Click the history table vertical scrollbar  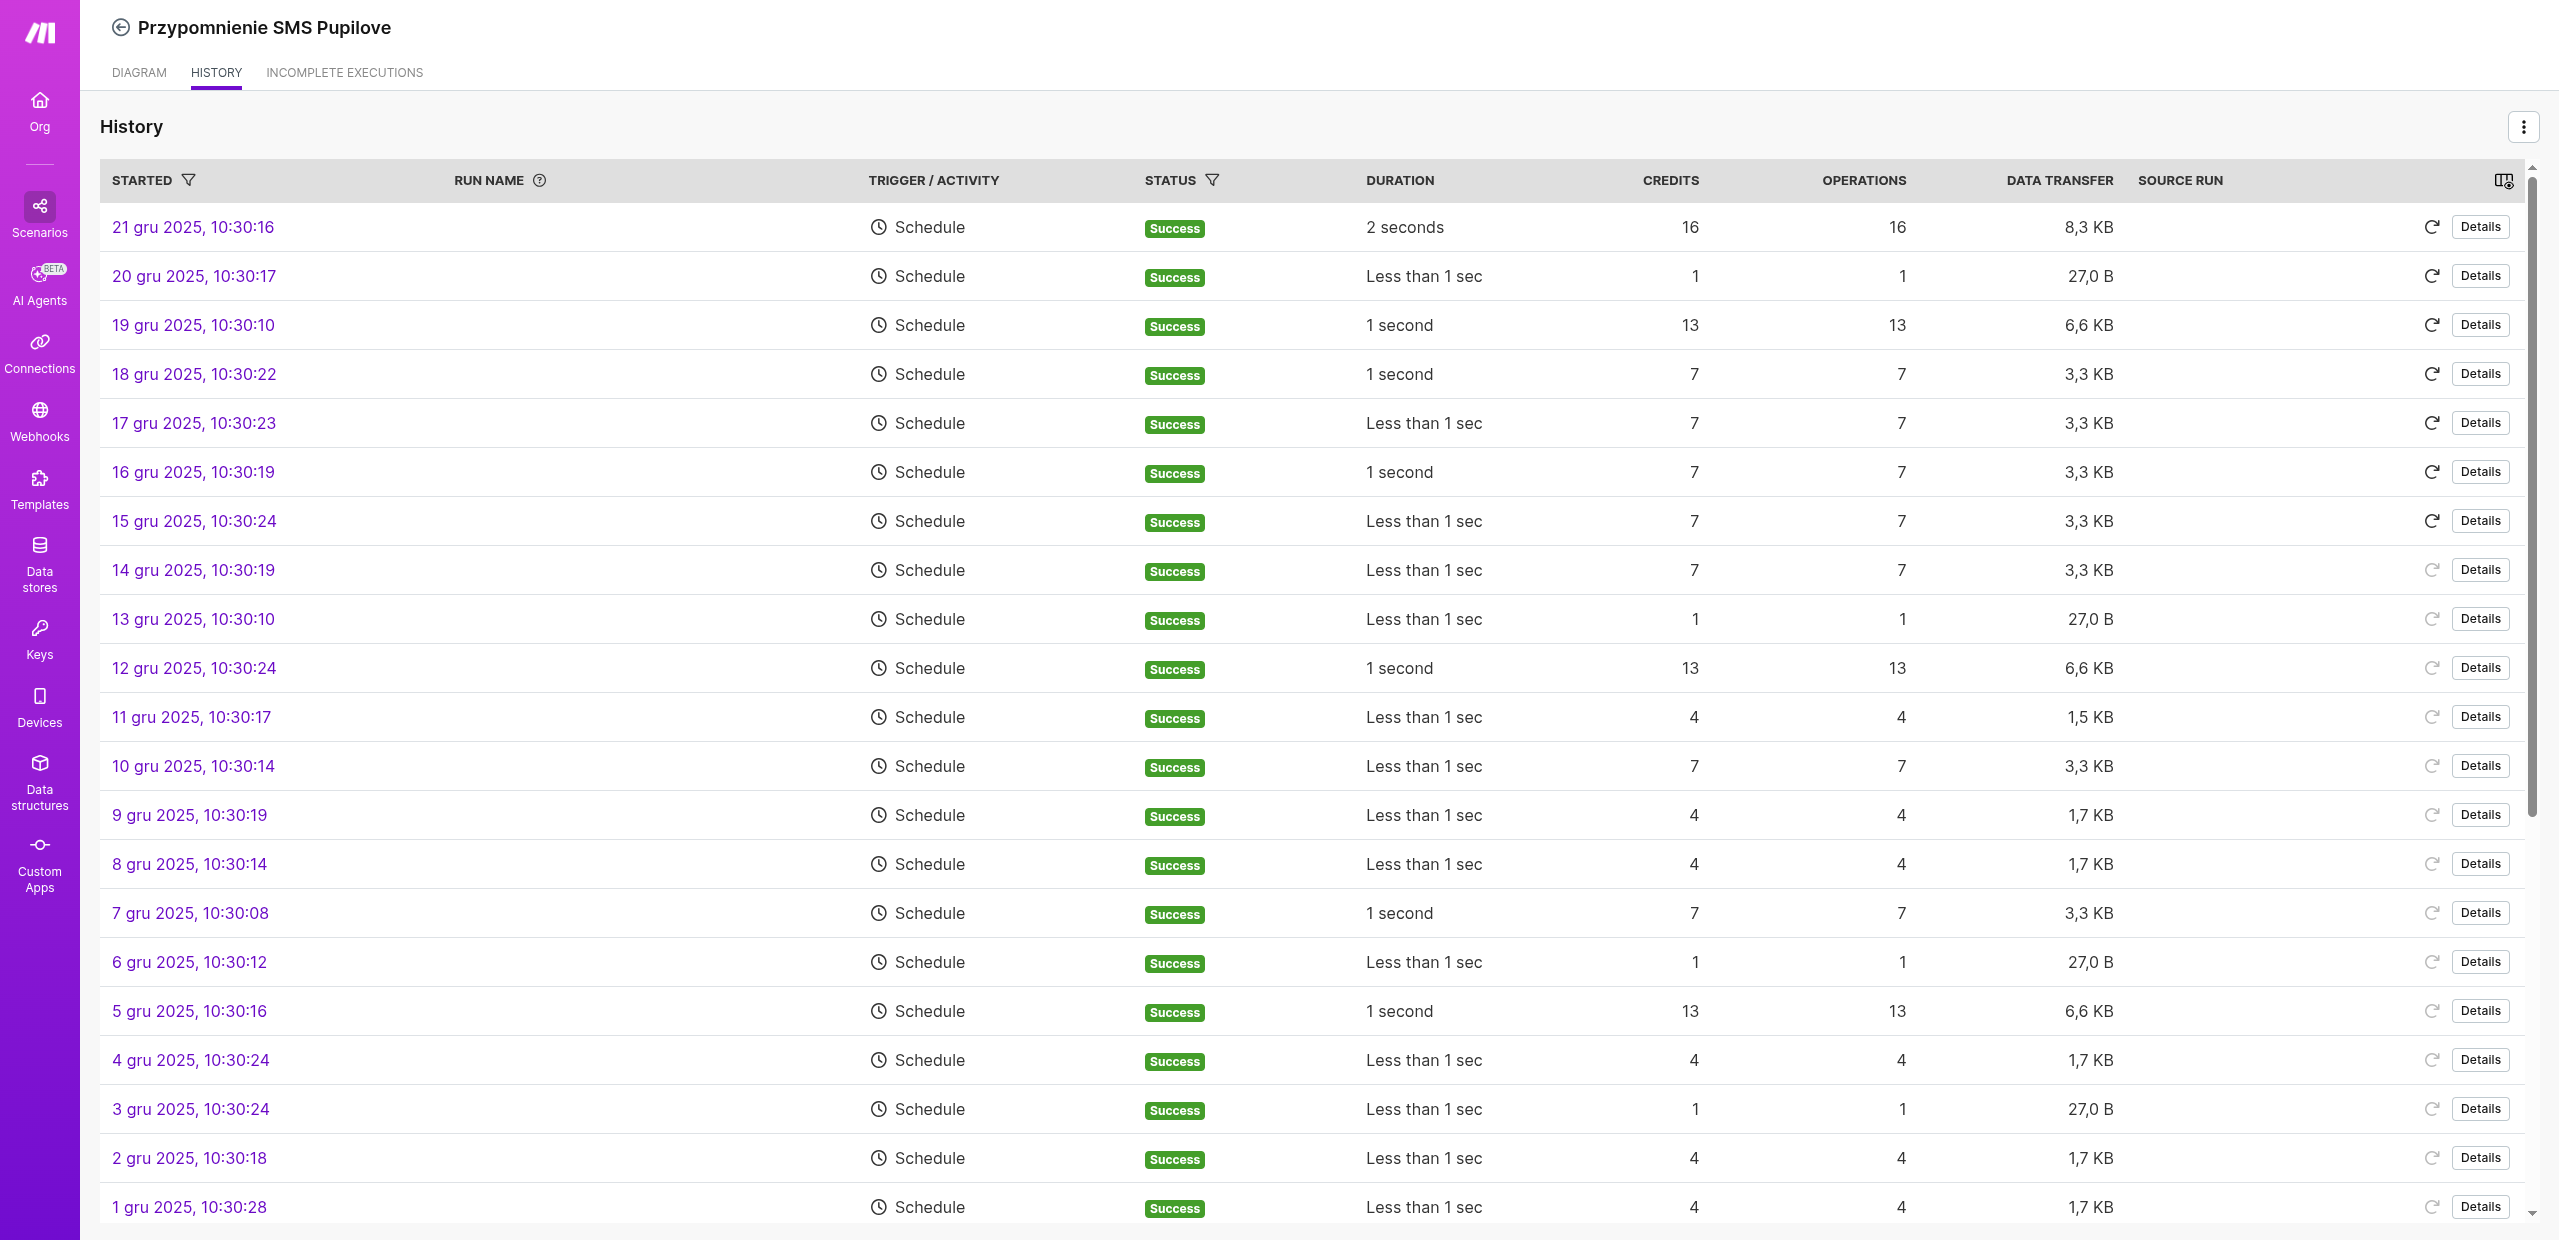click(2532, 500)
